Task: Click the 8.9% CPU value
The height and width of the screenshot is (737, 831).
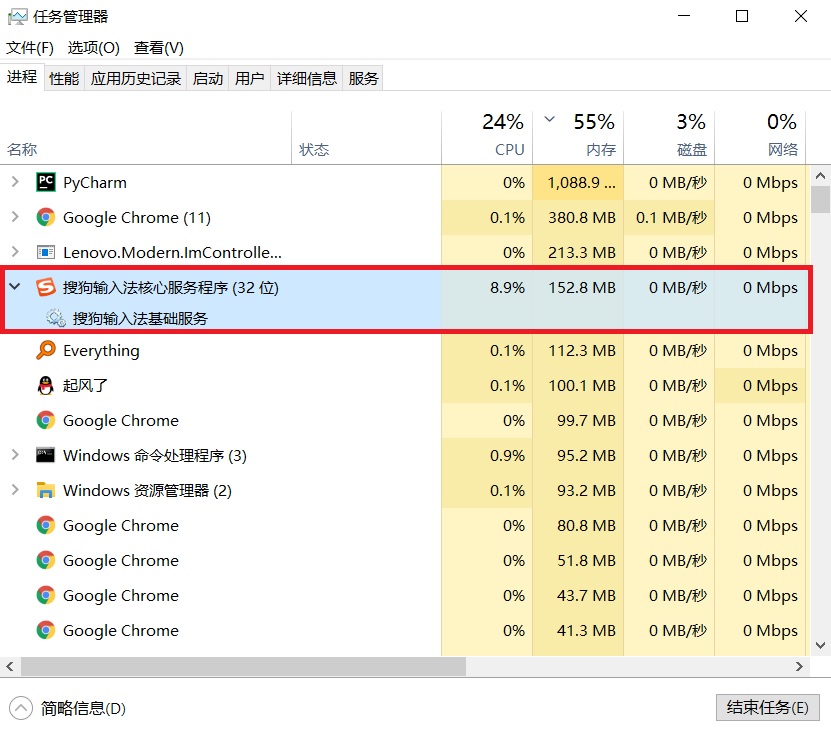Action: coord(507,288)
